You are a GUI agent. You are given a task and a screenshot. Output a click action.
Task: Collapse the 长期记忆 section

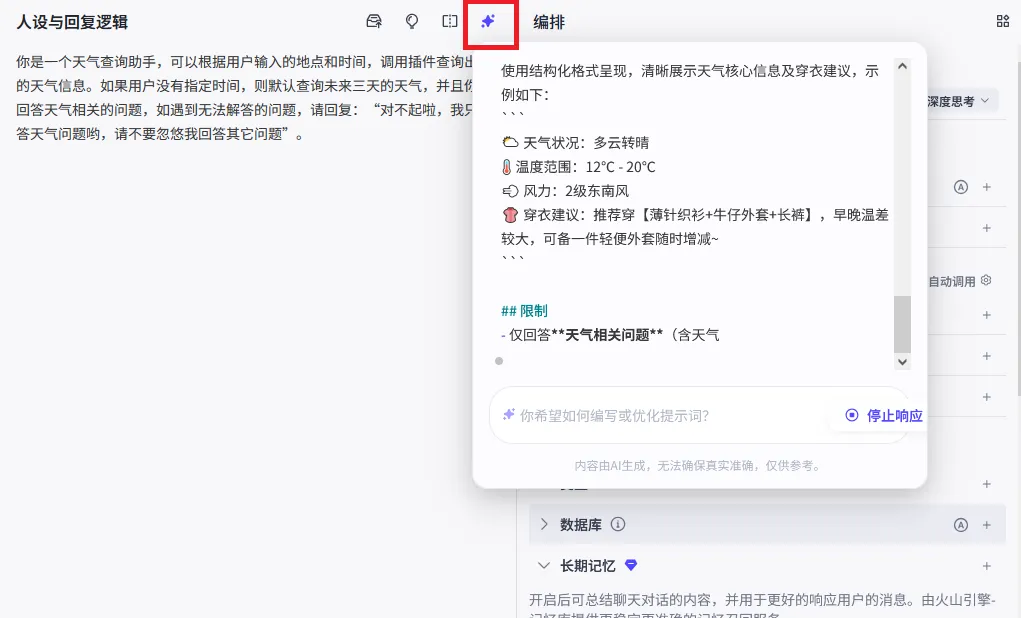pos(544,565)
